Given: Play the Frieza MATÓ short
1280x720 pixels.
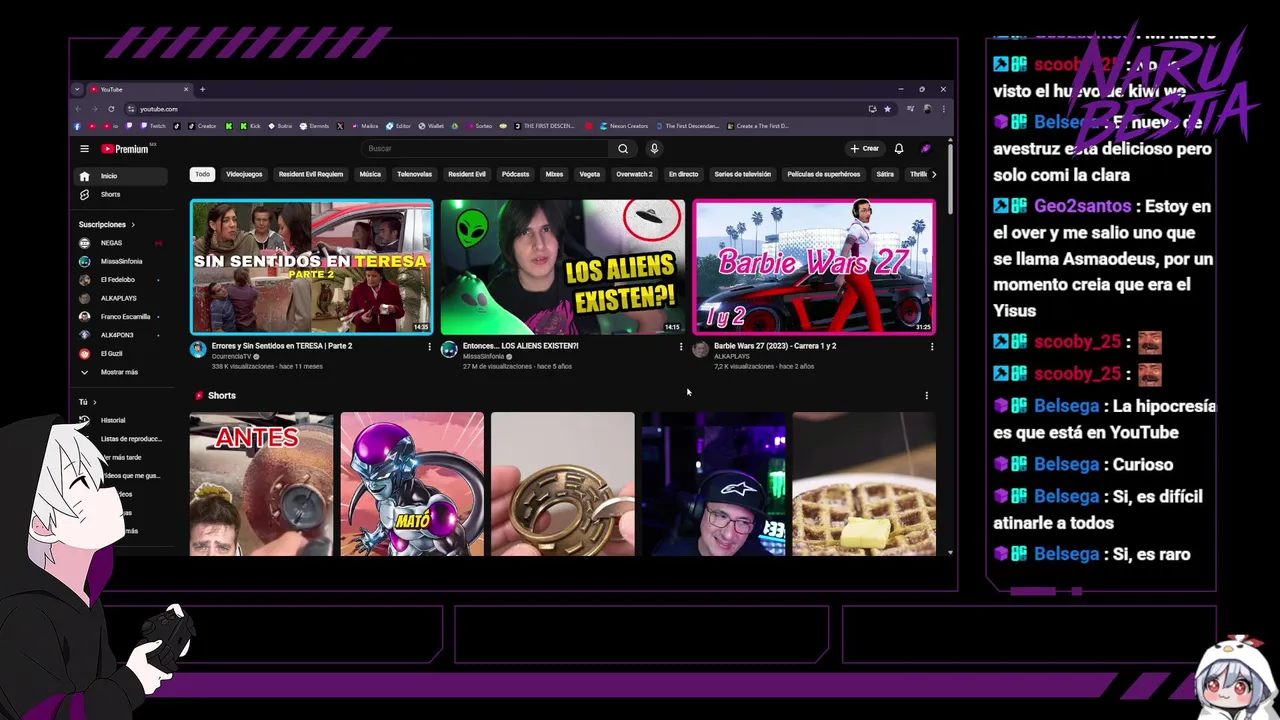Looking at the screenshot, I should 412,484.
